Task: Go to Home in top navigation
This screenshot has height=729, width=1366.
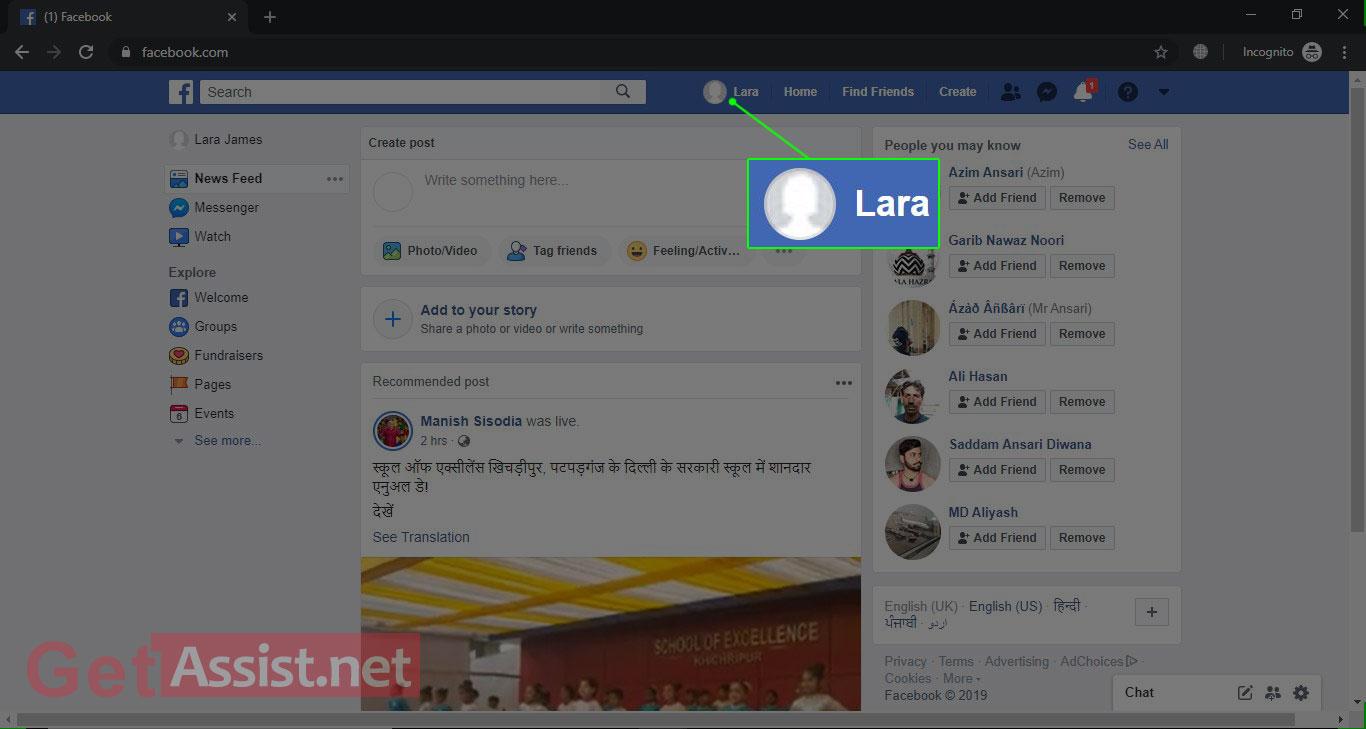Action: click(x=800, y=92)
